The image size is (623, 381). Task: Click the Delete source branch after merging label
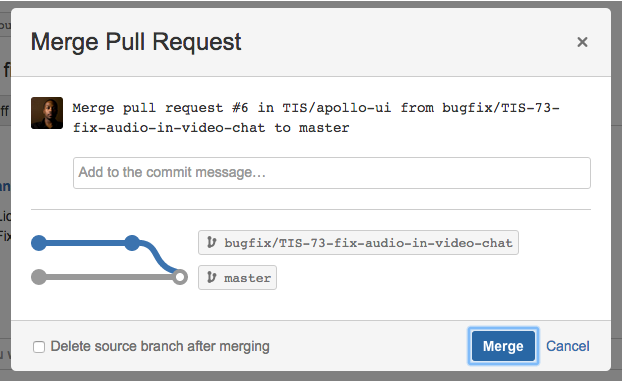click(x=160, y=346)
